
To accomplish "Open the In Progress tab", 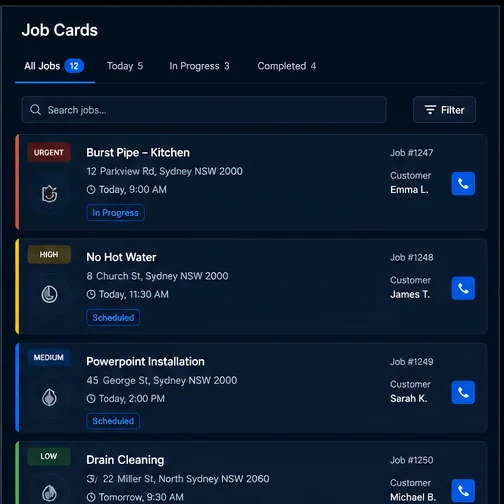I will [199, 66].
